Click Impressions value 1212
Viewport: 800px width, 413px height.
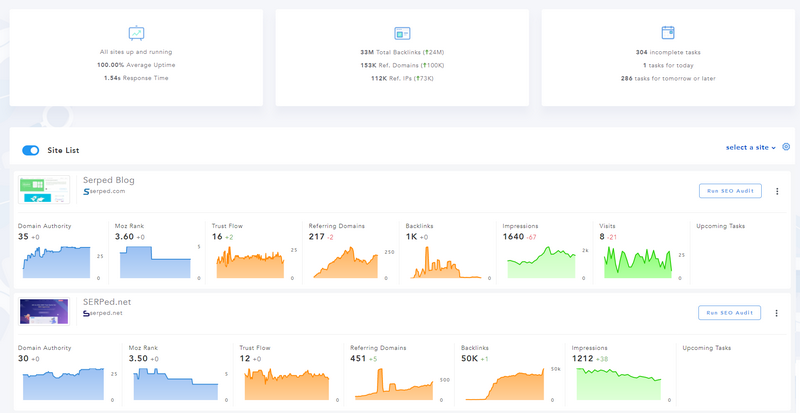(x=582, y=358)
